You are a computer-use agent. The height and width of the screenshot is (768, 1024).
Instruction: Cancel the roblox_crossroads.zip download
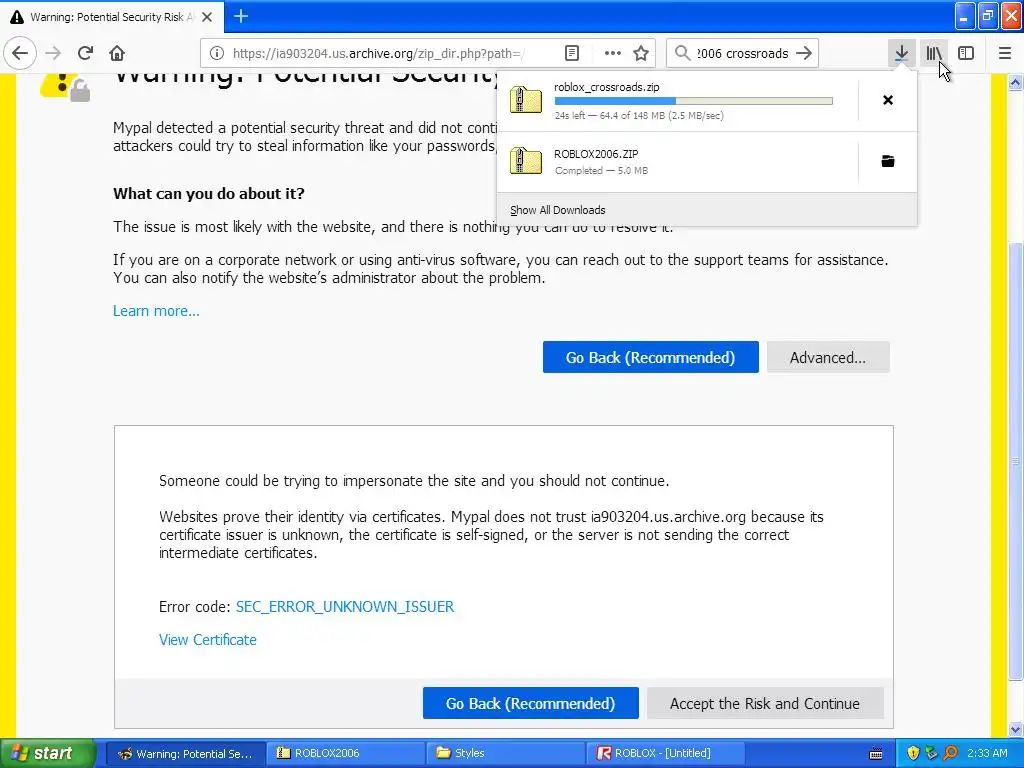(888, 100)
